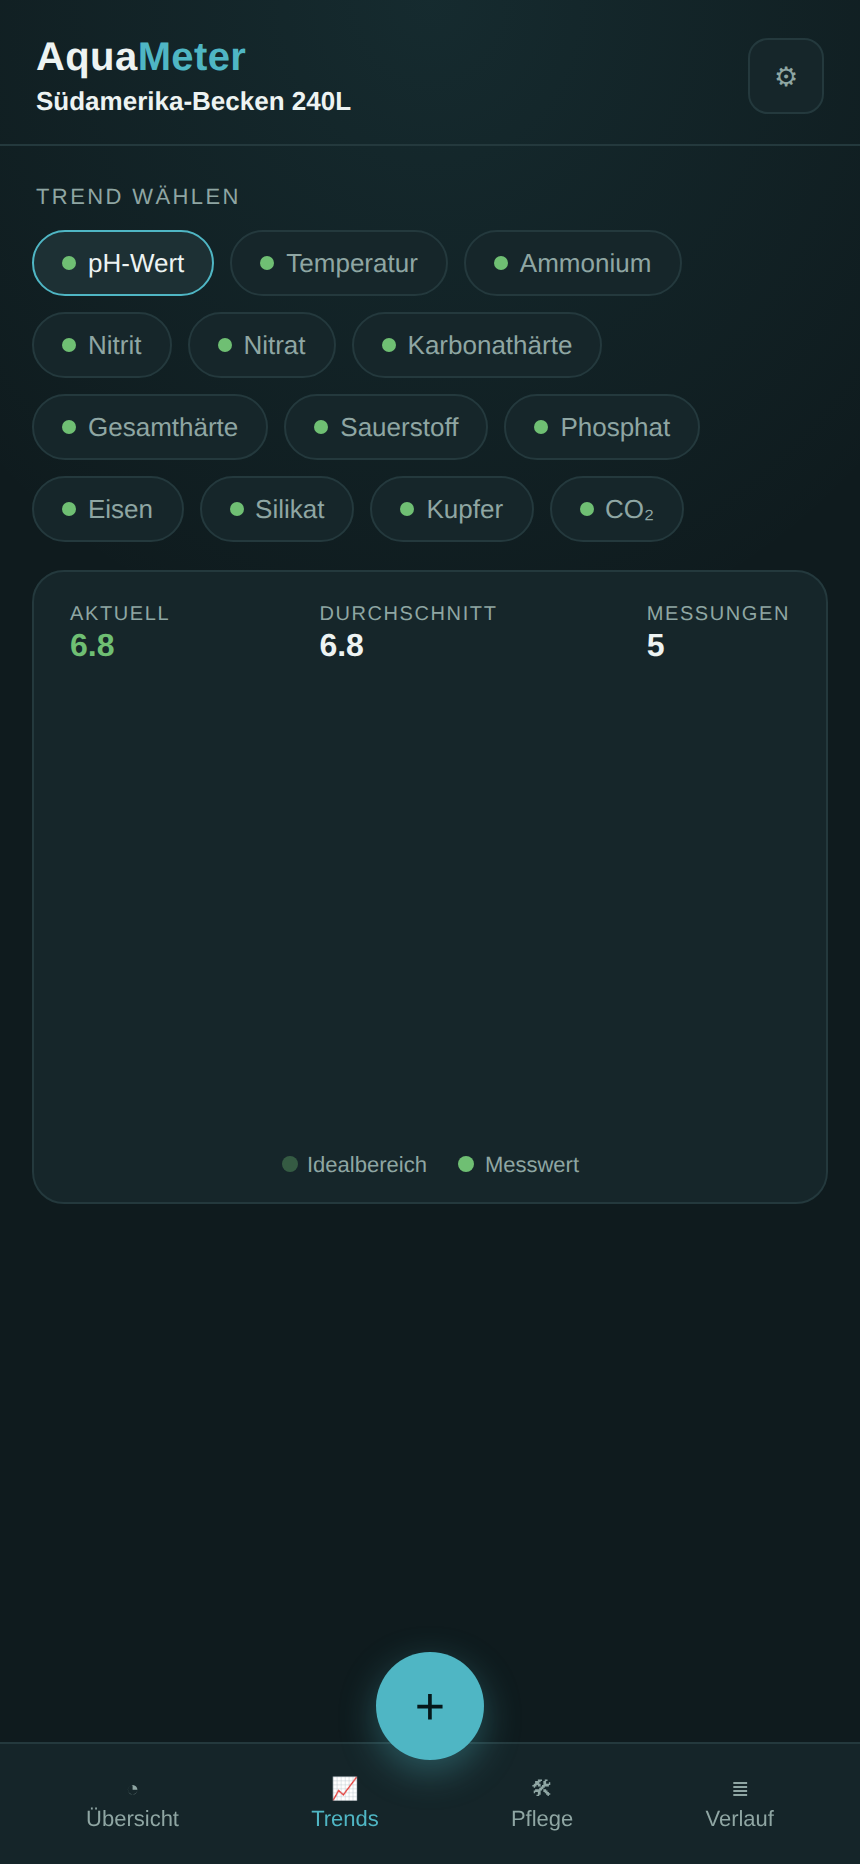Choose the Nitrat trend chip
The image size is (860, 1864).
[262, 345]
